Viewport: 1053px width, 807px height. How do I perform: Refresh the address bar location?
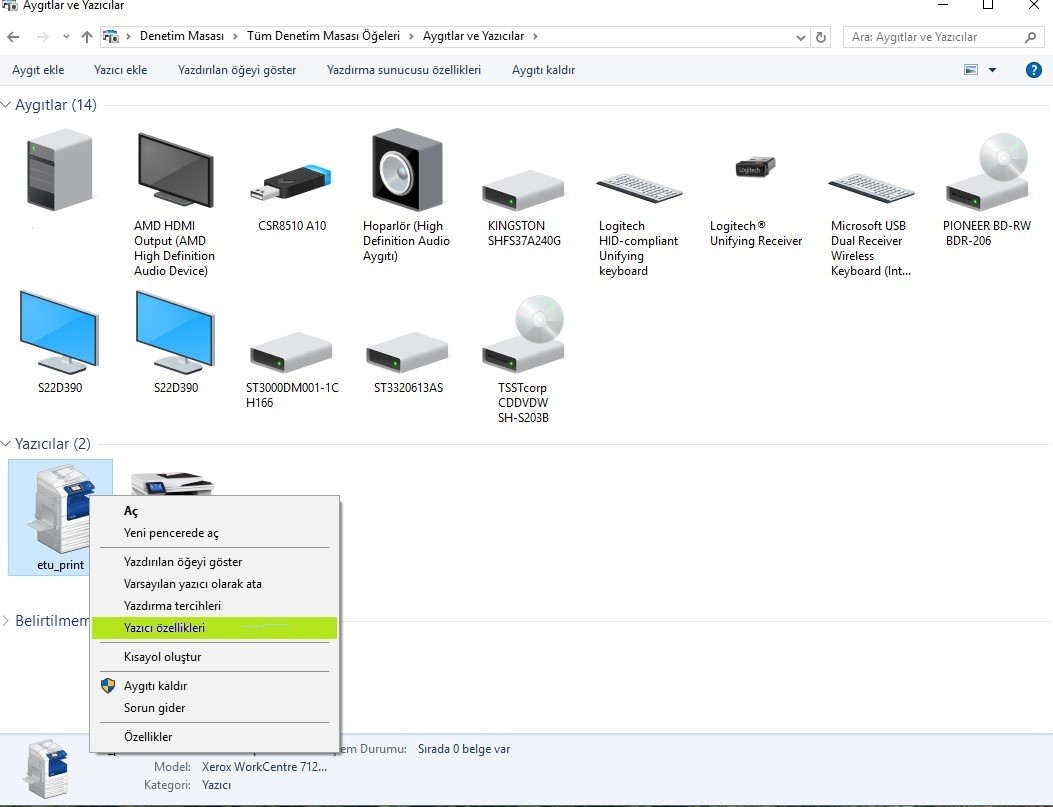822,37
